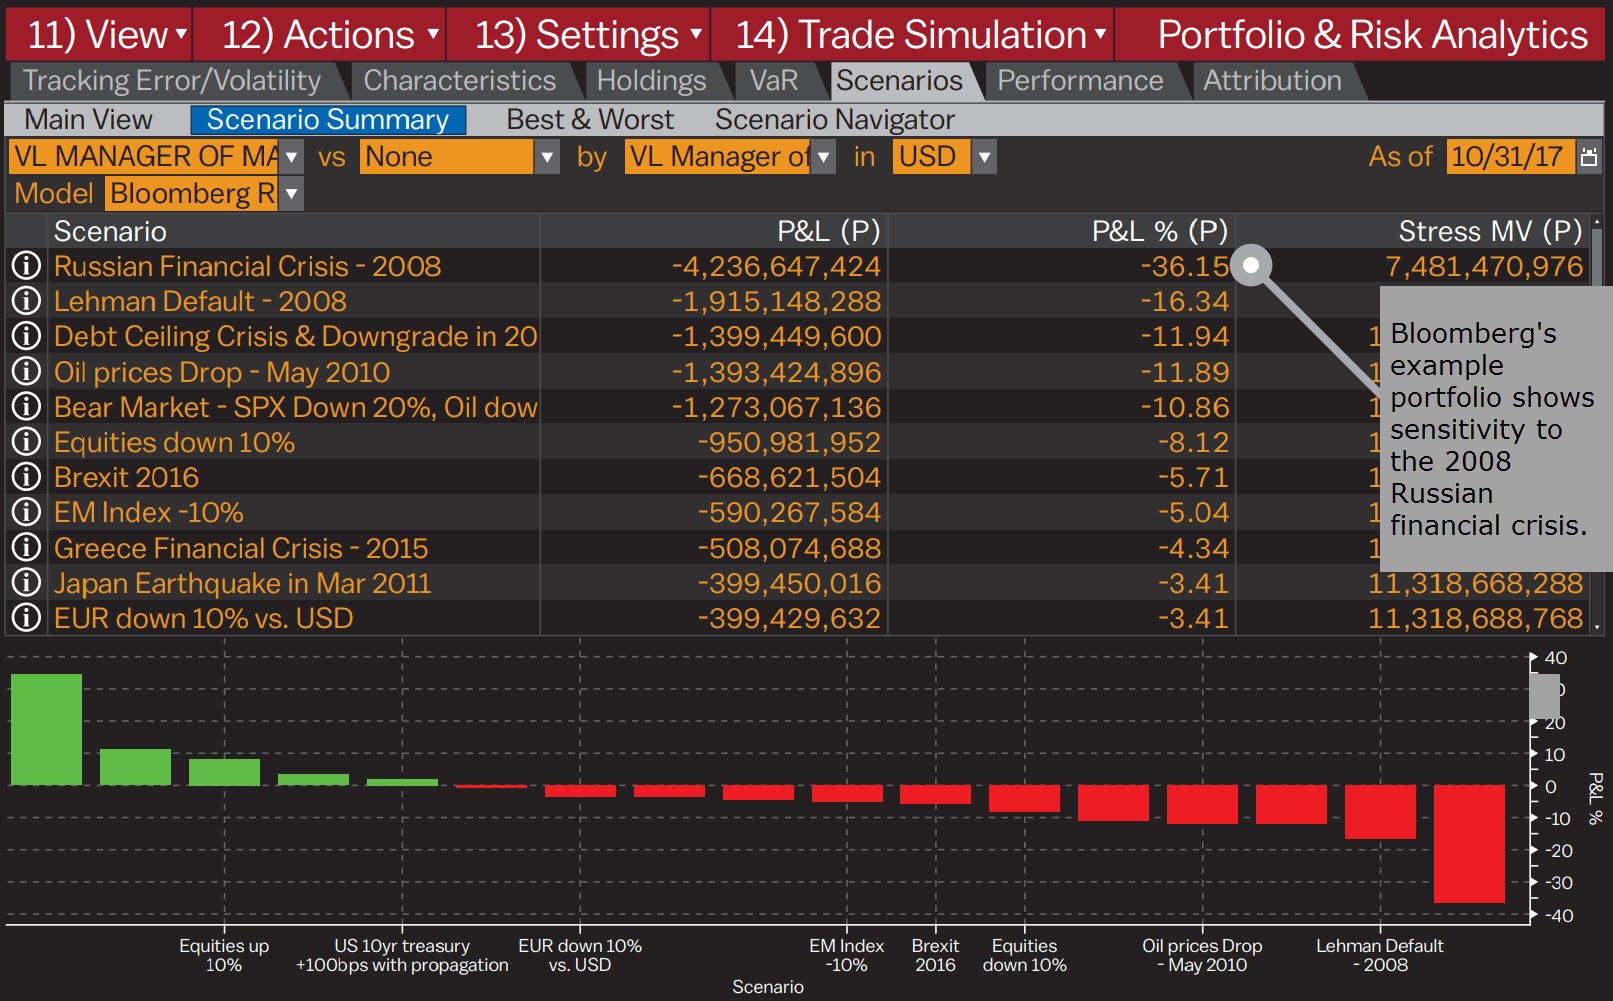Image resolution: width=1613 pixels, height=1001 pixels.
Task: Open info for Oil prices Drop - May 2010
Action: coord(25,371)
